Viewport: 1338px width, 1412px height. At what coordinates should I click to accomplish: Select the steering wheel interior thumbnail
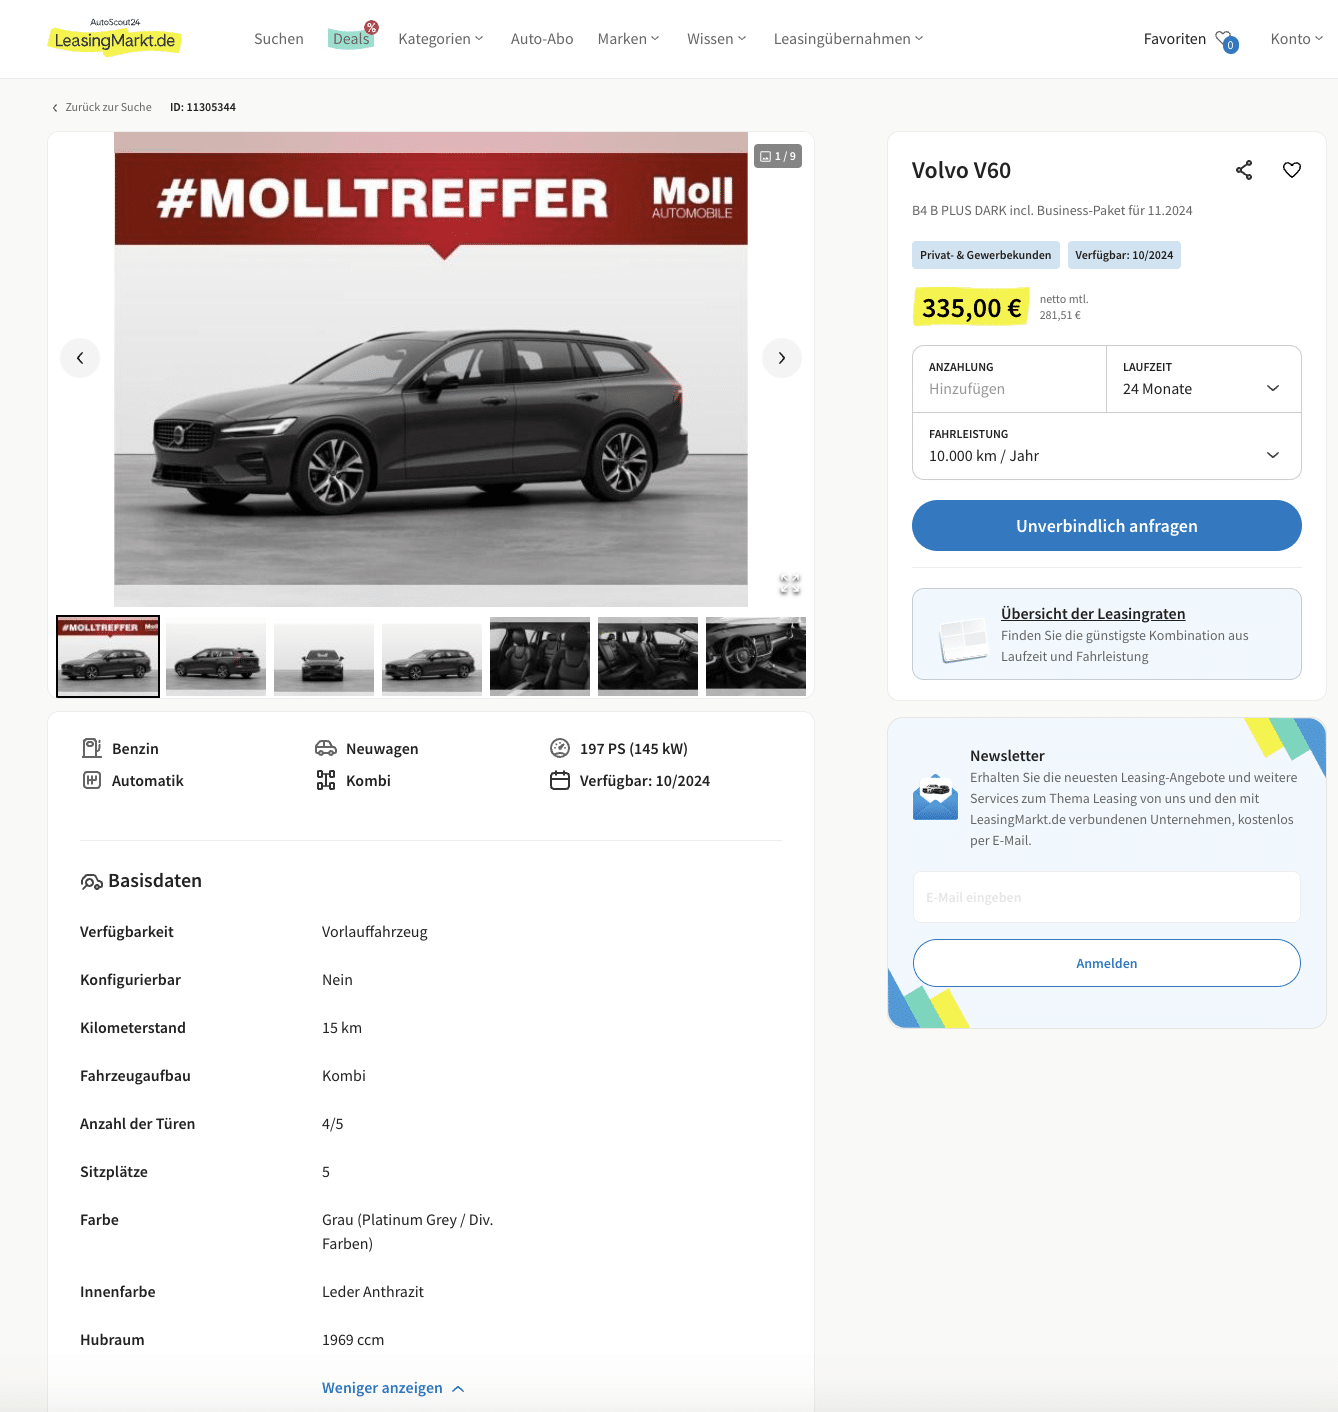tap(756, 656)
